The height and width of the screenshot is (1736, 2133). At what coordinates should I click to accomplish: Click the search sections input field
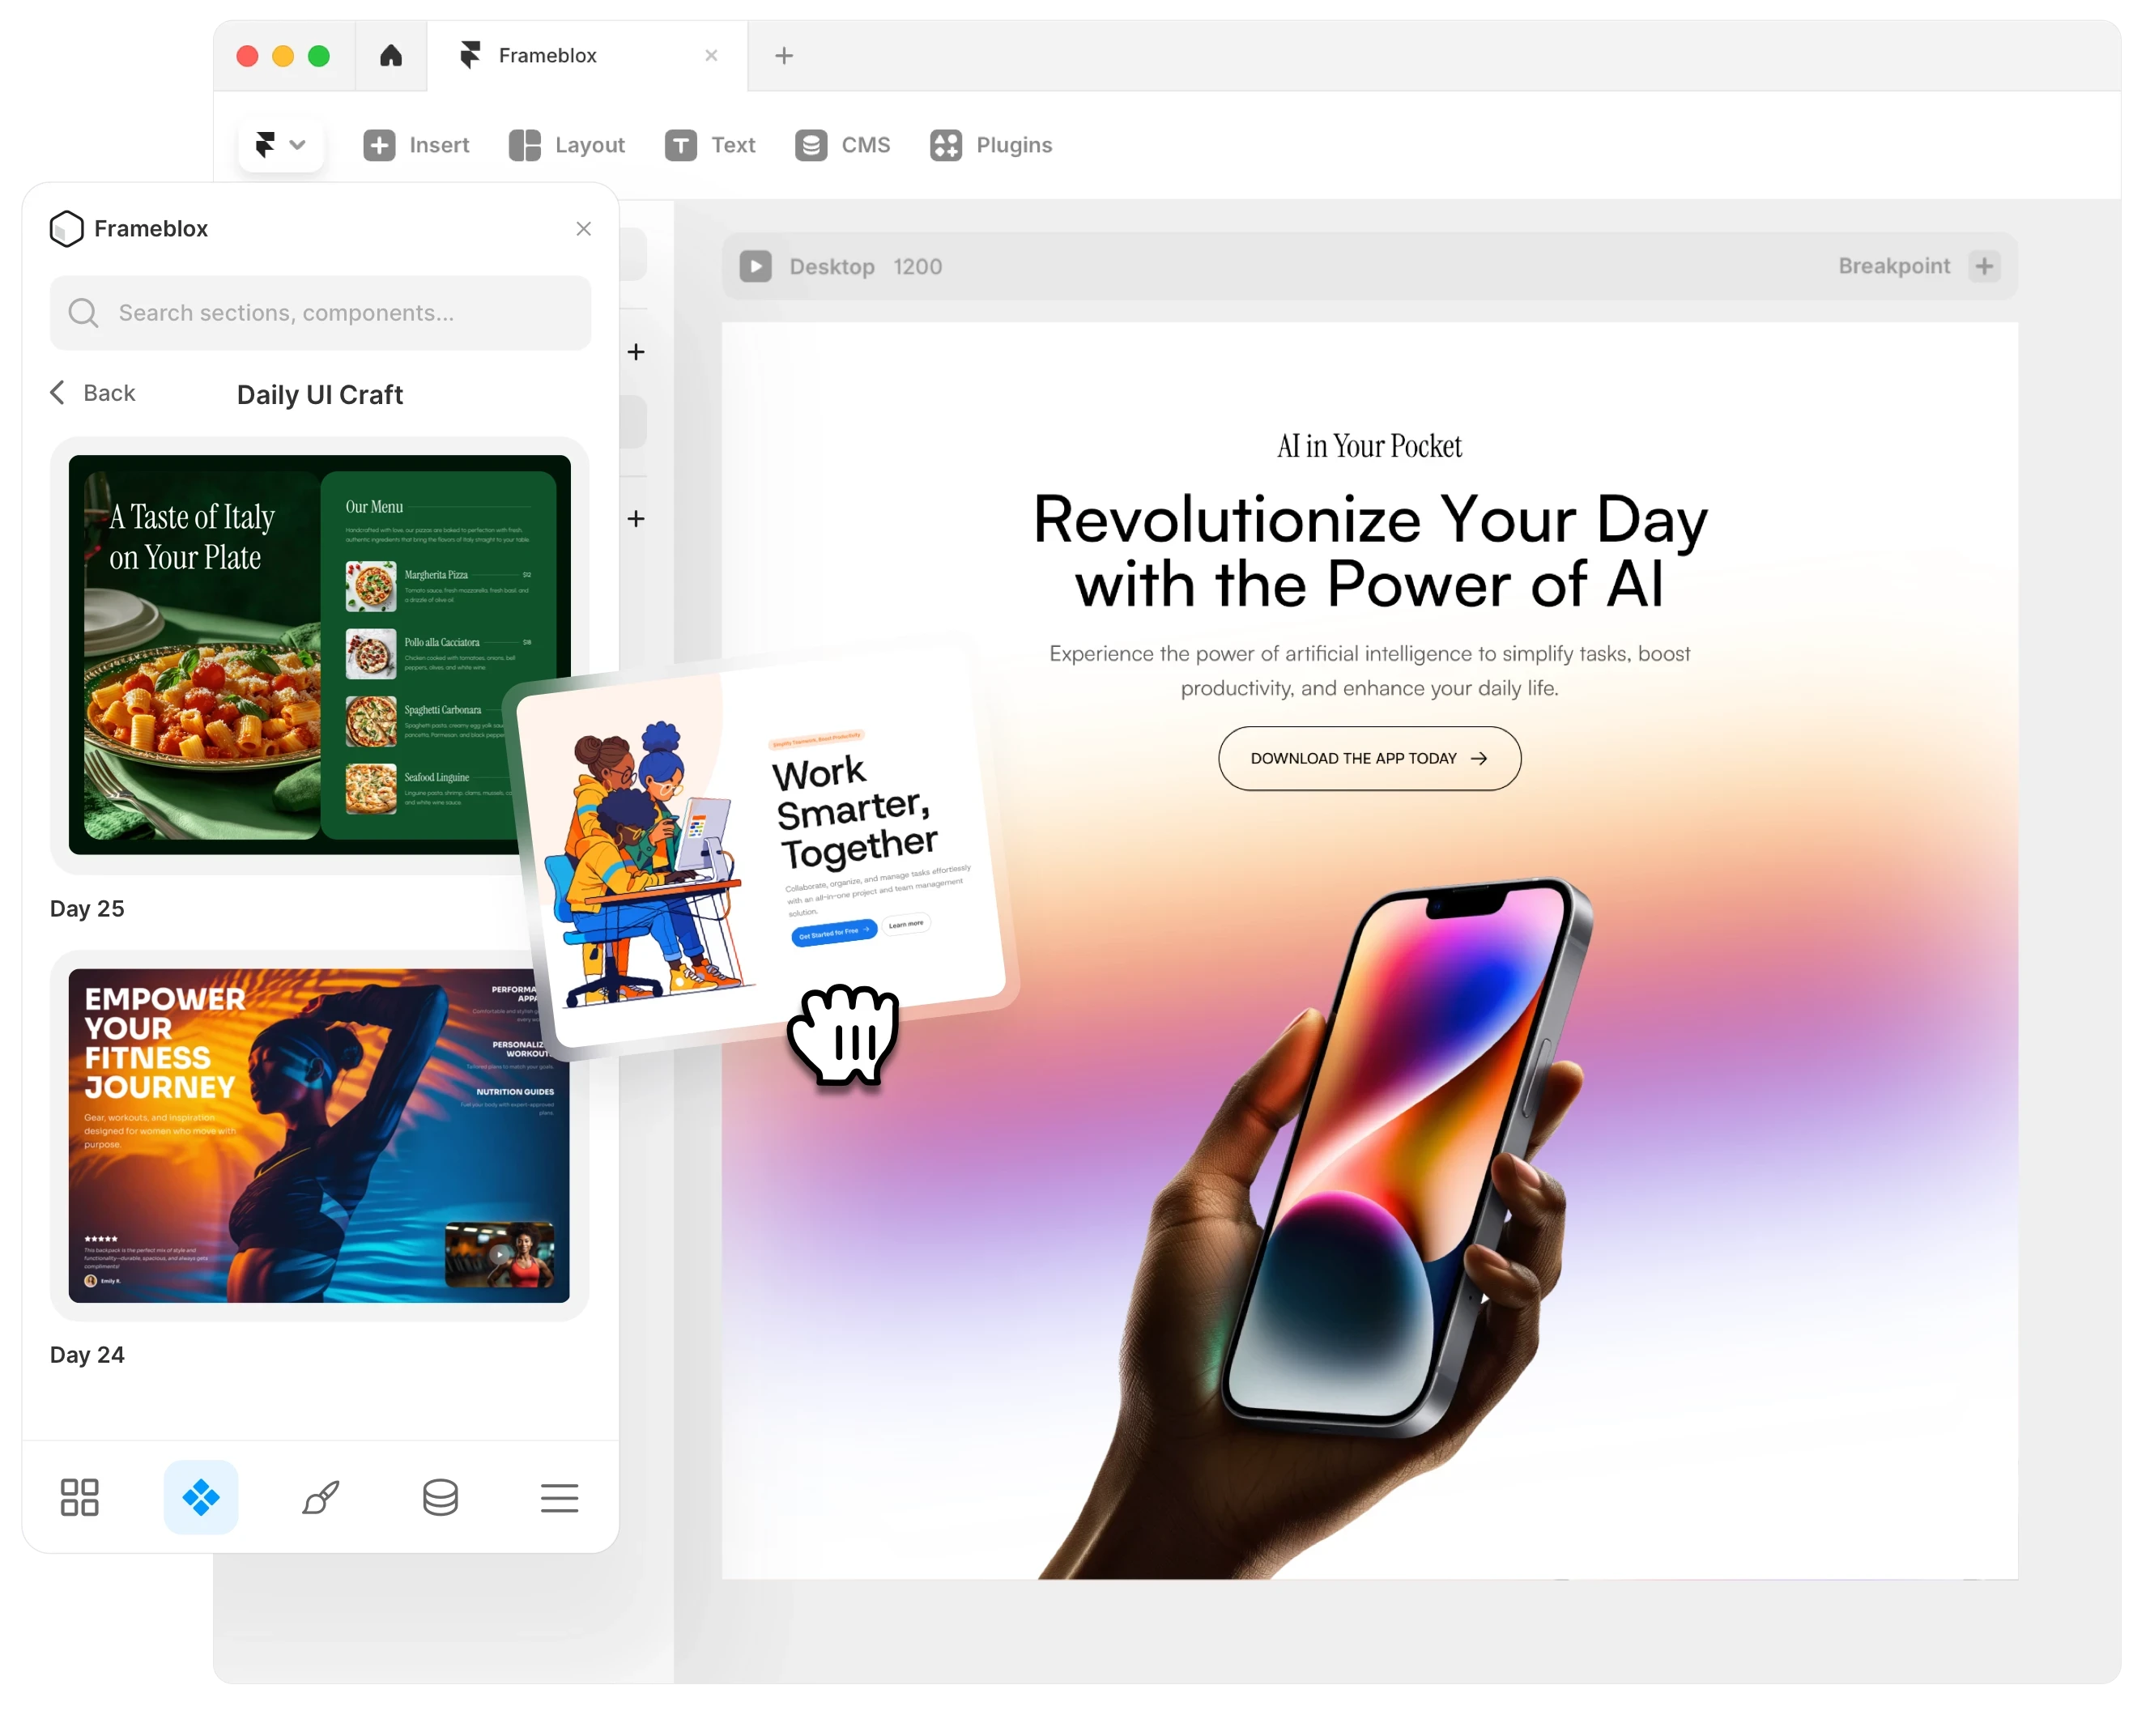[x=320, y=313]
